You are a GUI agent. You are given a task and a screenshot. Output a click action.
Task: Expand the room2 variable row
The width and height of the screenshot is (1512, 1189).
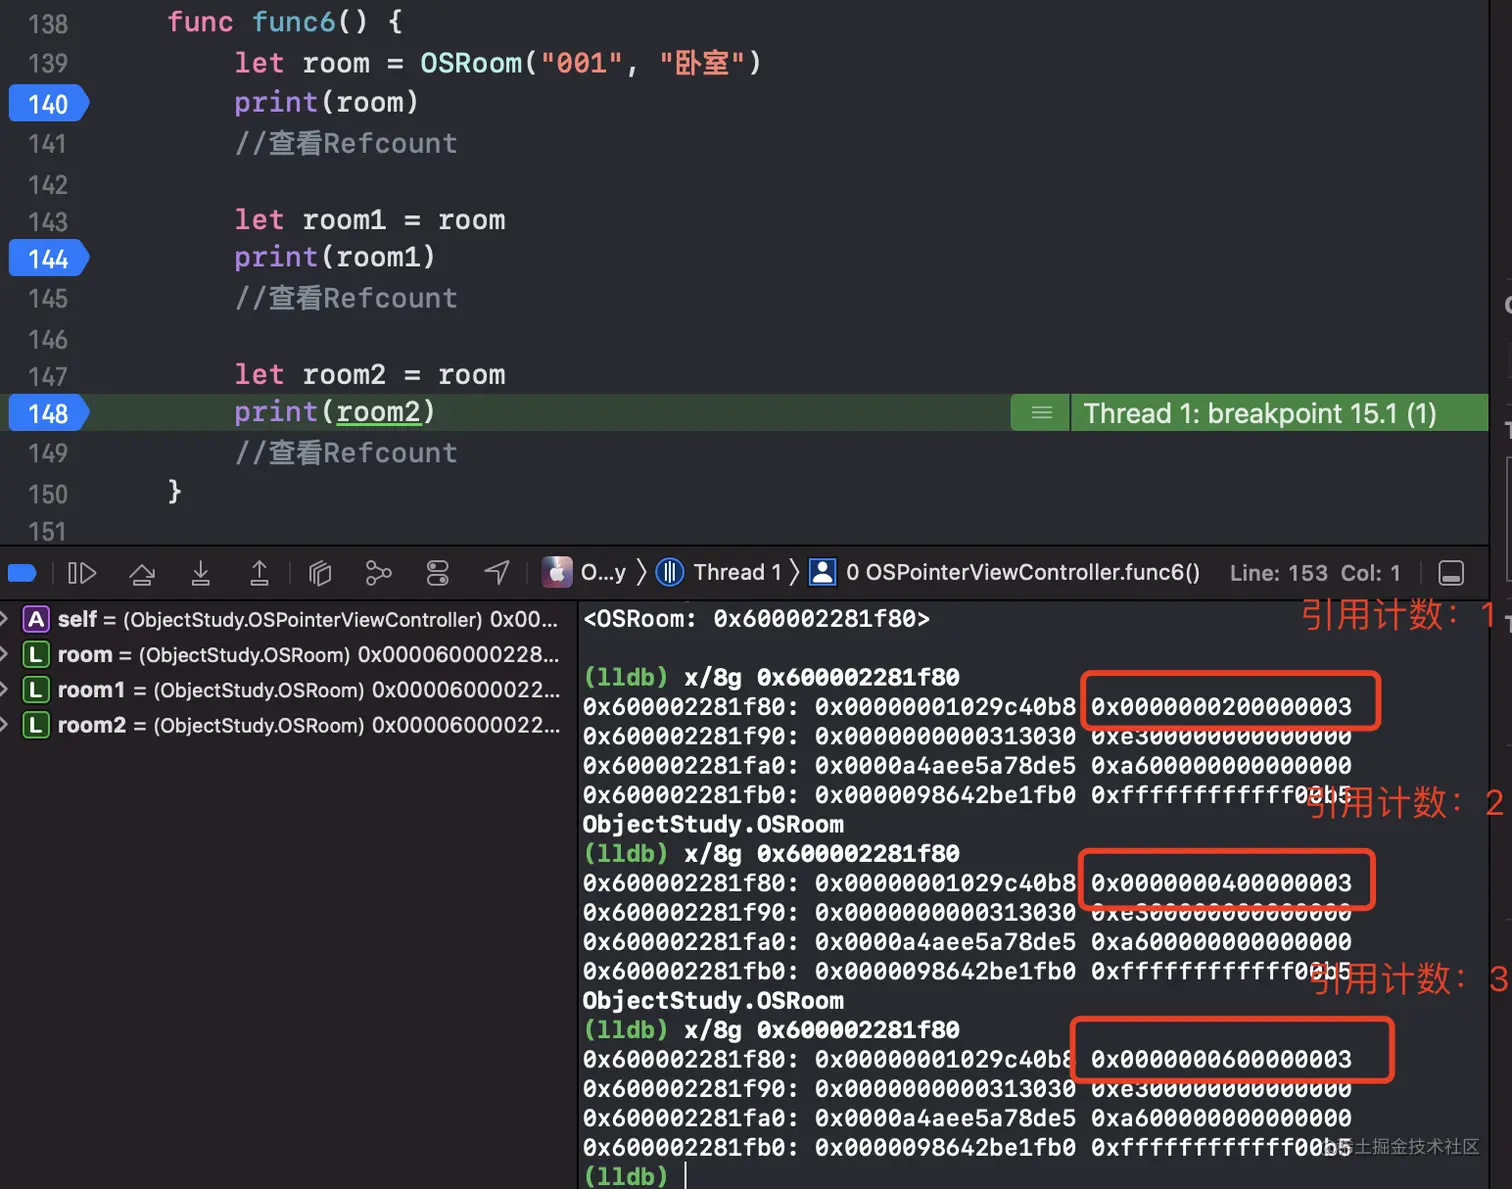point(5,725)
